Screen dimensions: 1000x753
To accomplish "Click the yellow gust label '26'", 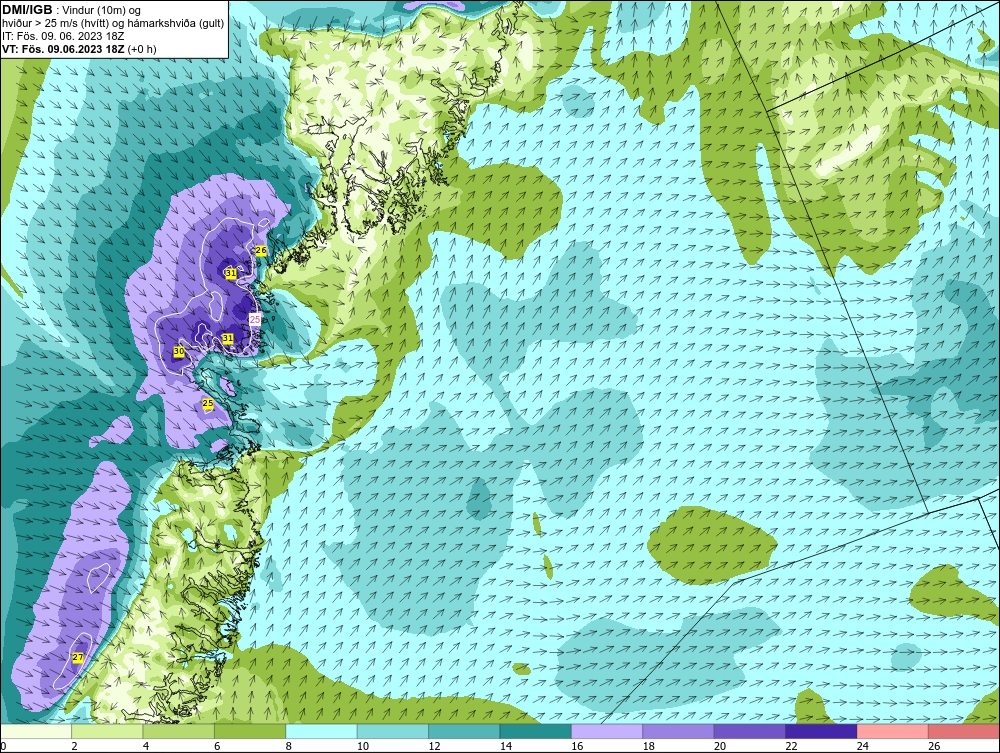I will coord(261,251).
